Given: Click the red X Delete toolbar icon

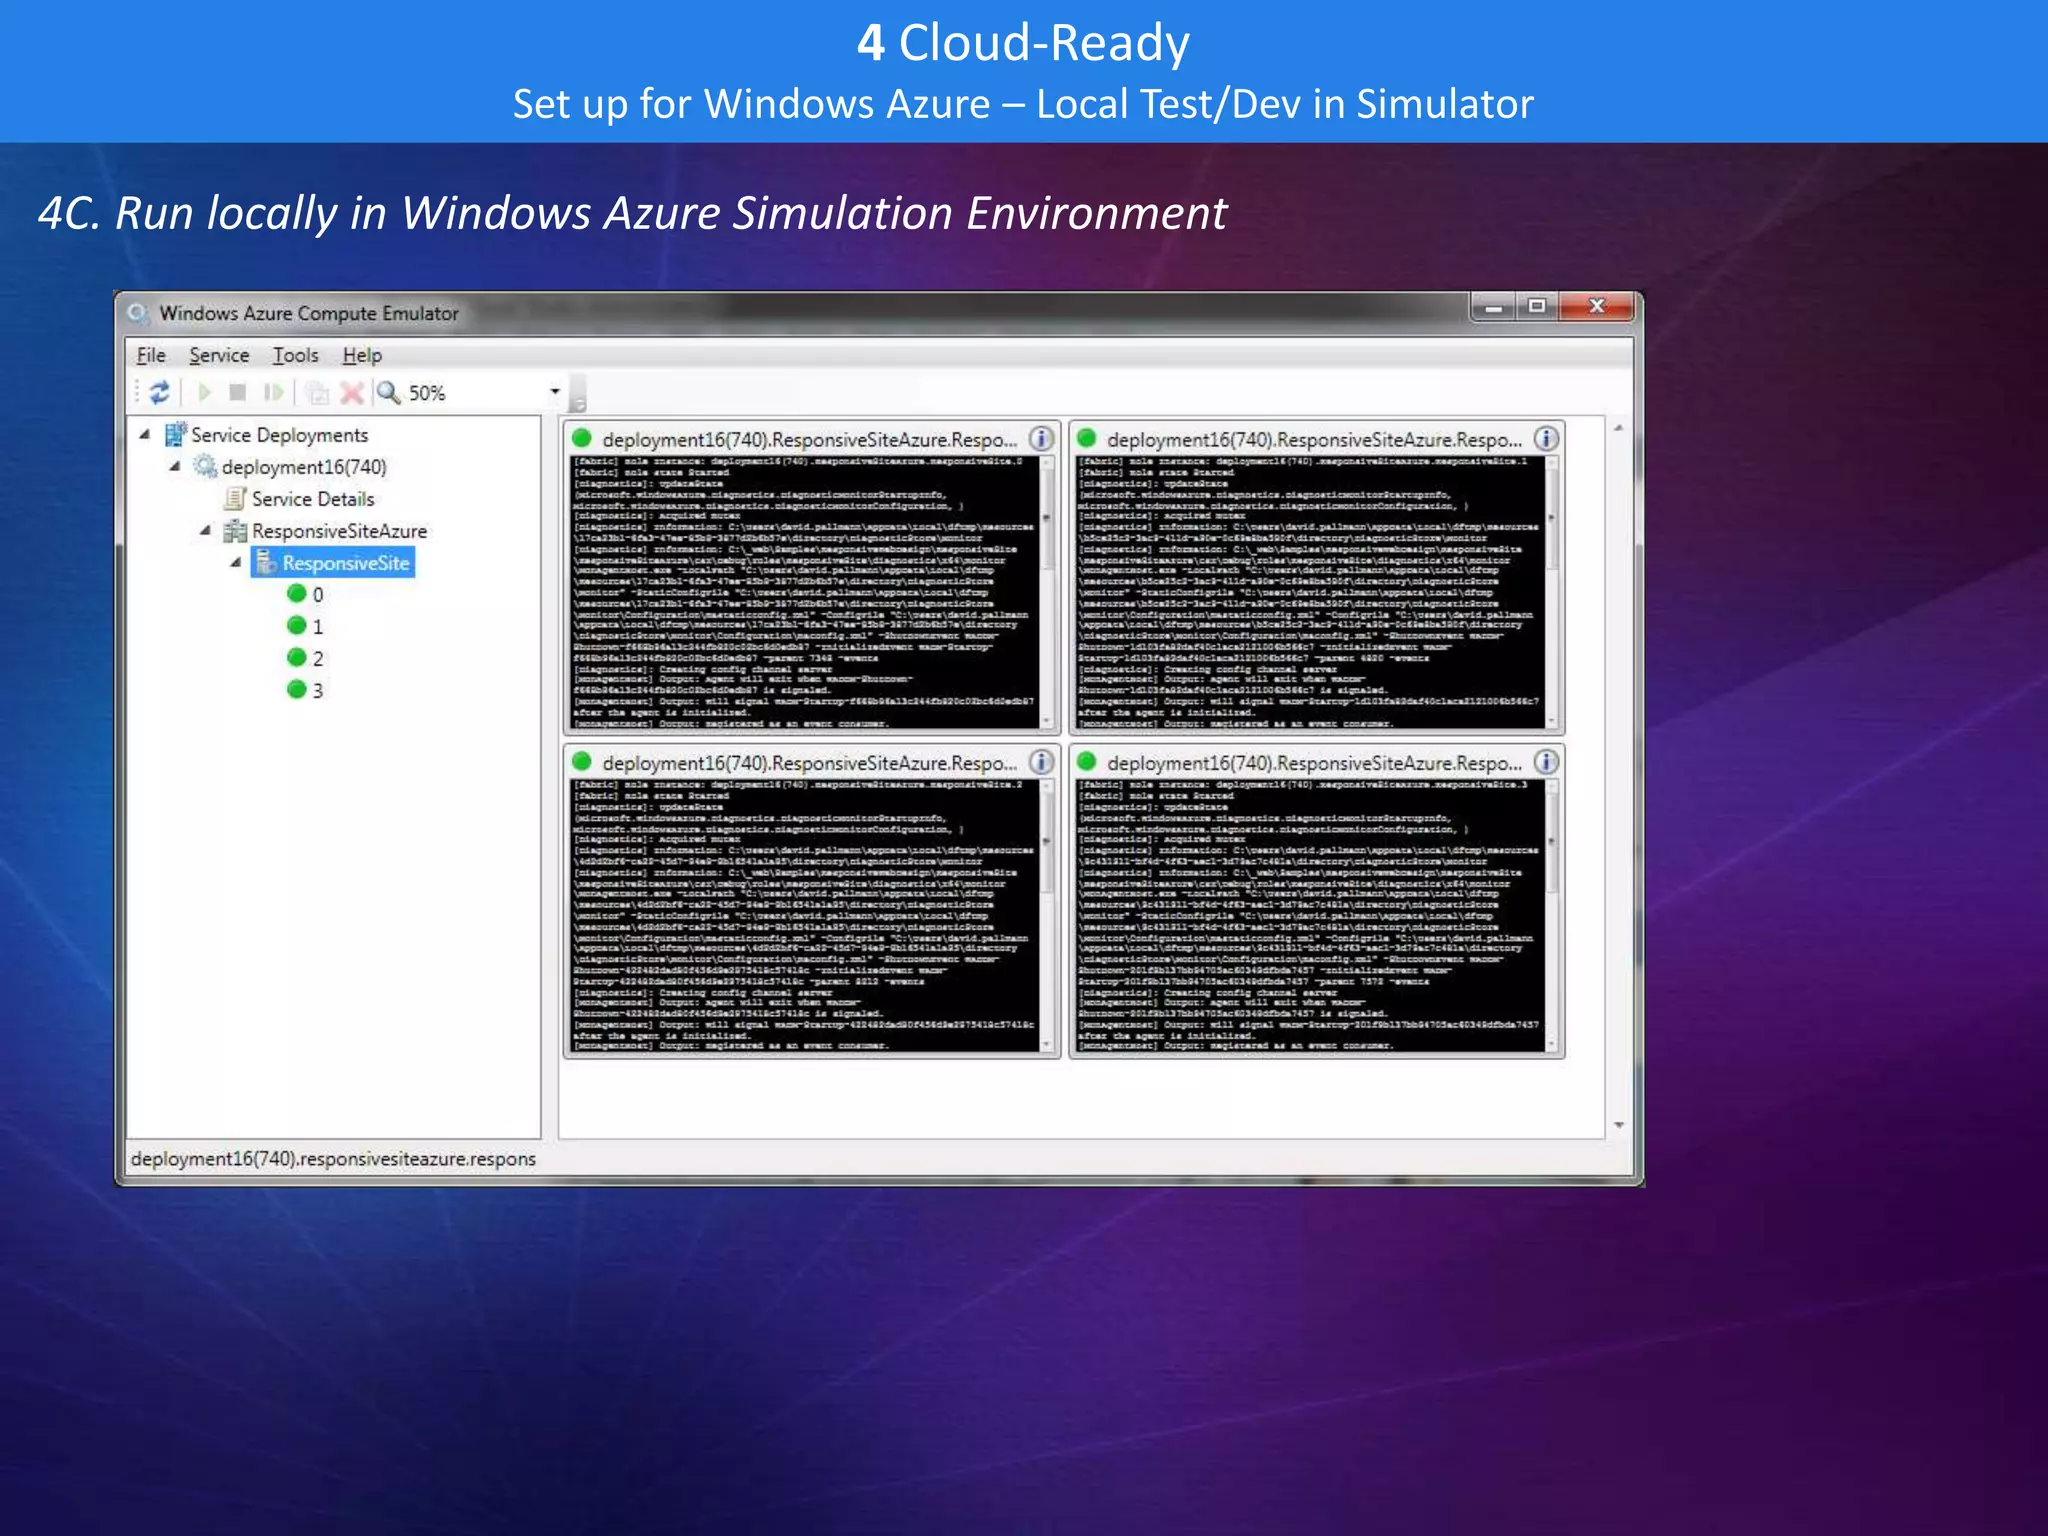Looking at the screenshot, I should click(351, 392).
